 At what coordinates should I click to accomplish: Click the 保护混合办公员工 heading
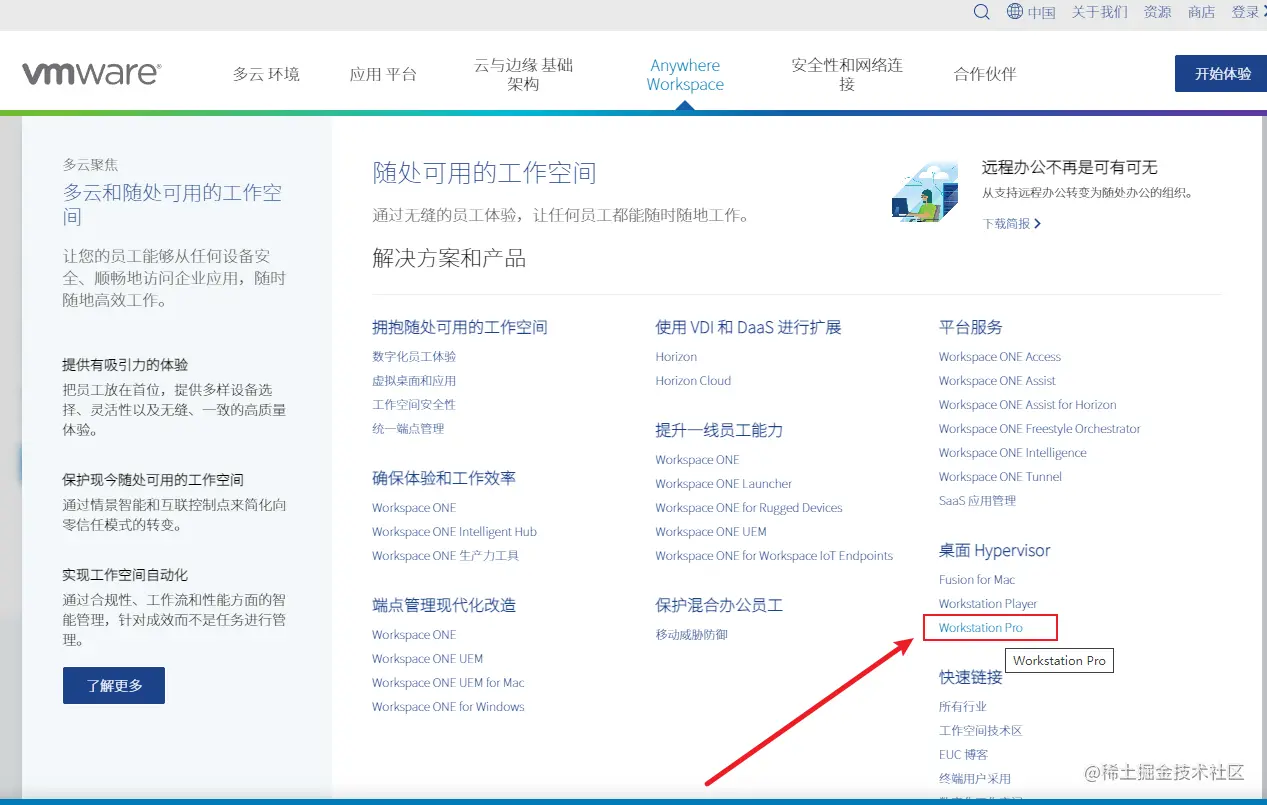point(719,606)
